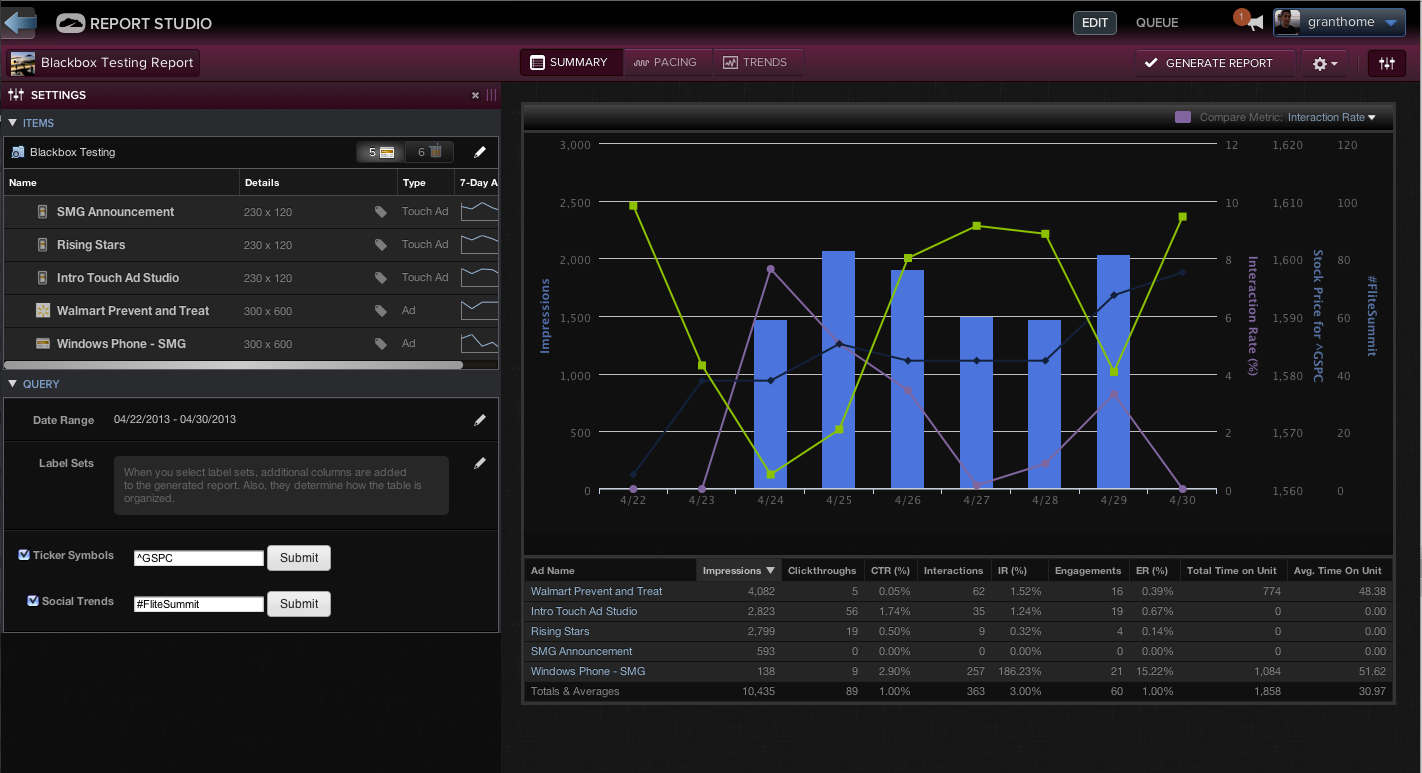Uncheck the Ticker Symbols checkbox
1422x773 pixels.
pos(24,555)
